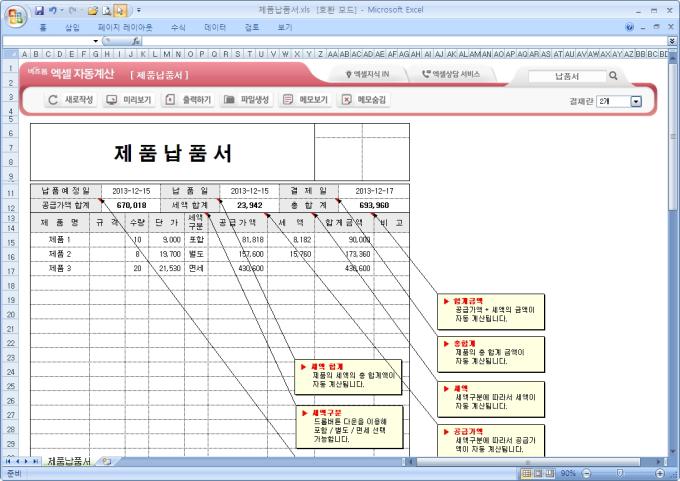
Task: Open the 결재란 dropdown arrow
Action: click(636, 101)
